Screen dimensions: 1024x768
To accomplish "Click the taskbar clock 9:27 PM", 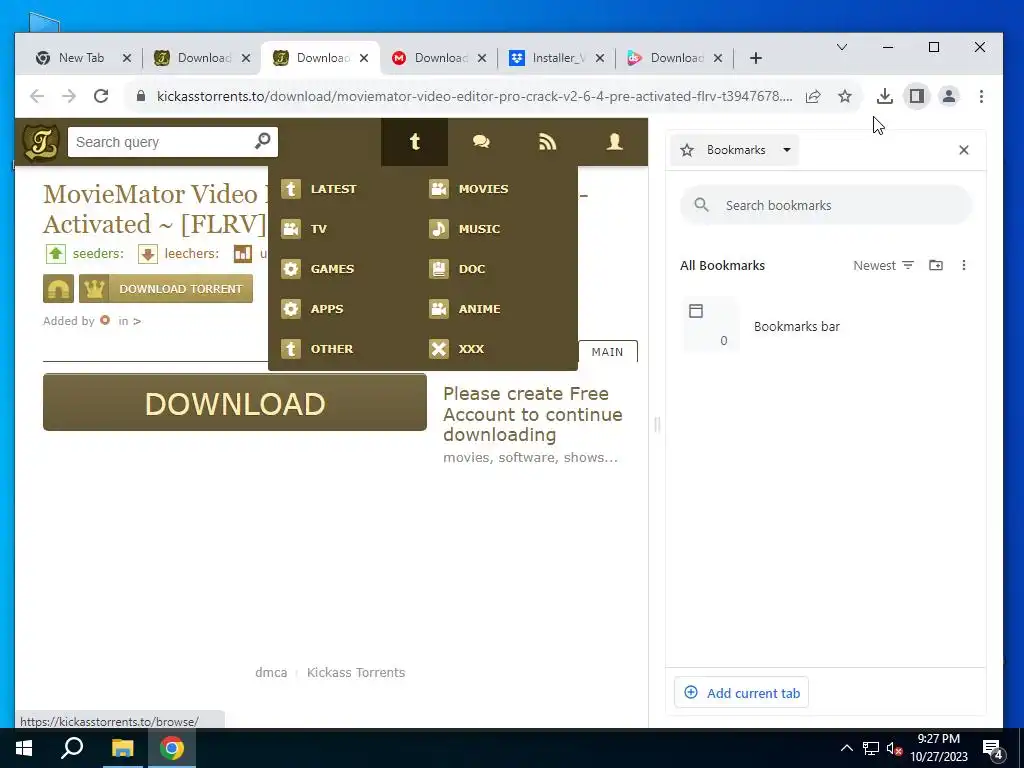I will point(938,748).
